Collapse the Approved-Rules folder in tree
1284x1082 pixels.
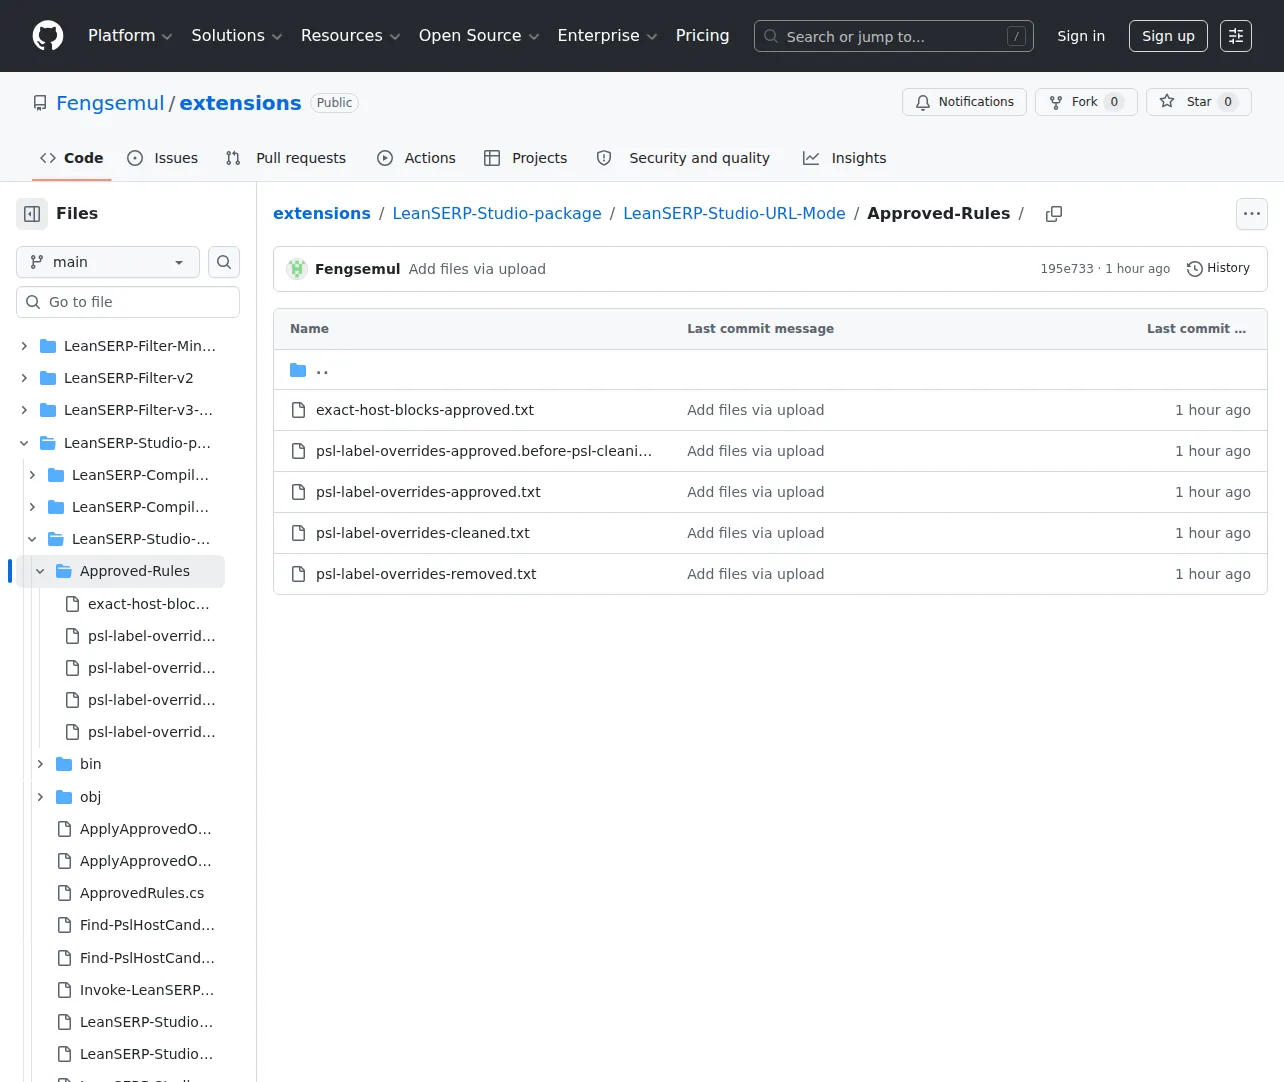(x=40, y=571)
